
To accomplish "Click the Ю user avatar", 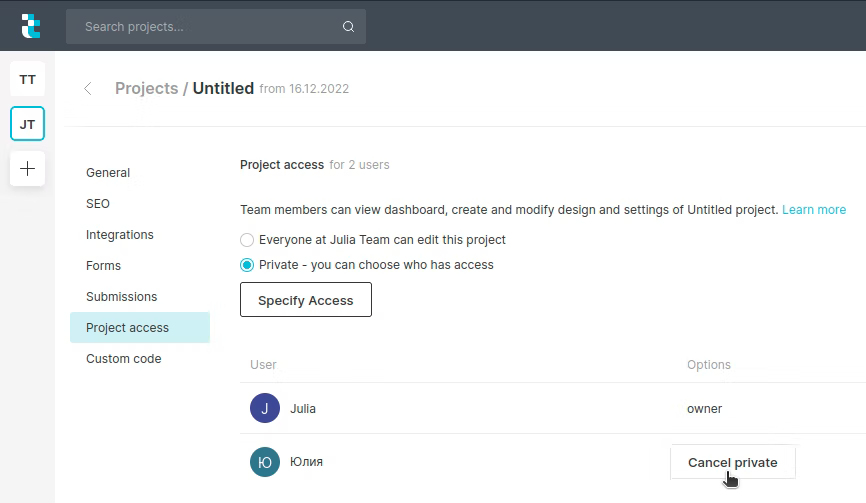I will [x=265, y=462].
